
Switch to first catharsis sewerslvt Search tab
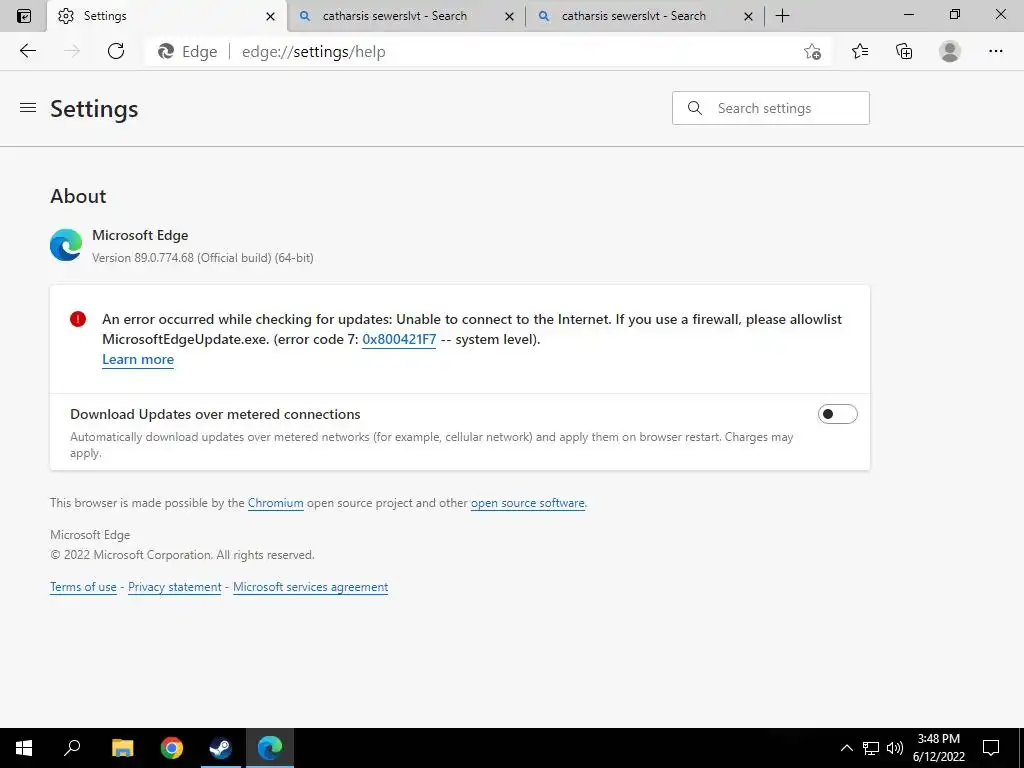click(406, 16)
